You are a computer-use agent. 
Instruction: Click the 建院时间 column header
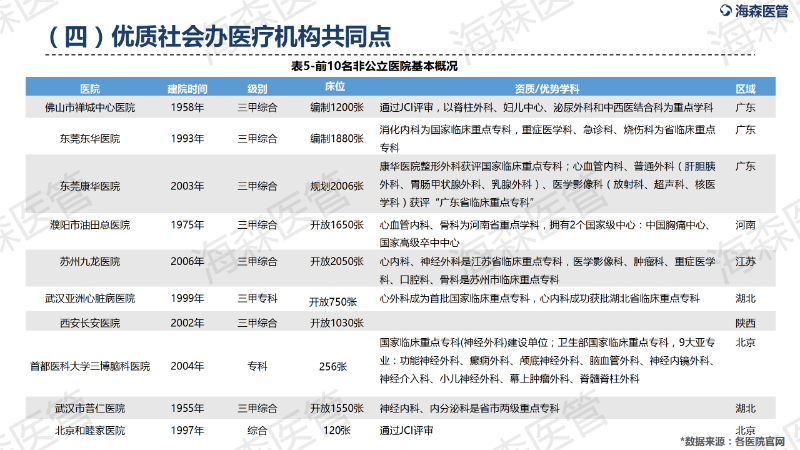tap(187, 89)
